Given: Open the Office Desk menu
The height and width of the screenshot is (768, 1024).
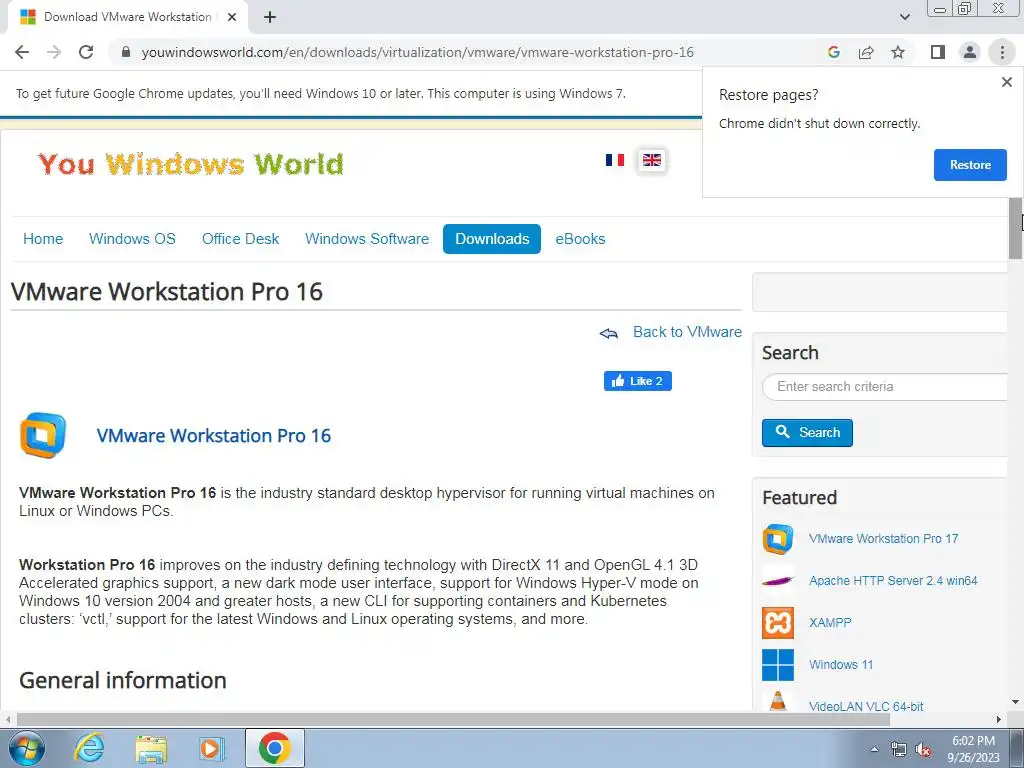Looking at the screenshot, I should coord(240,239).
